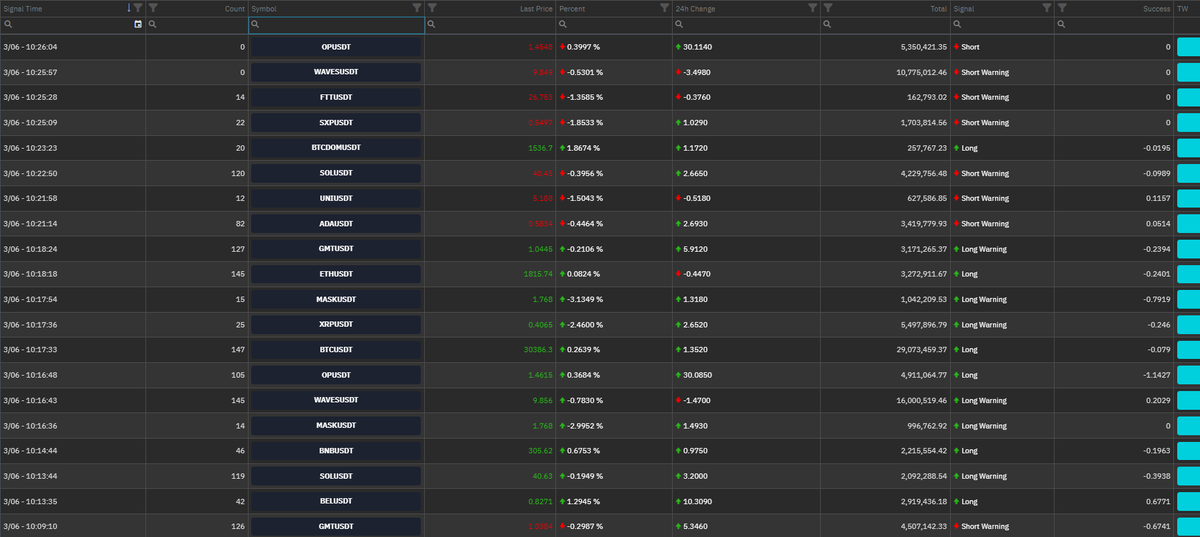Viewport: 1200px width, 537px height.
Task: Focus the Signal Time search field
Action: pos(73,24)
